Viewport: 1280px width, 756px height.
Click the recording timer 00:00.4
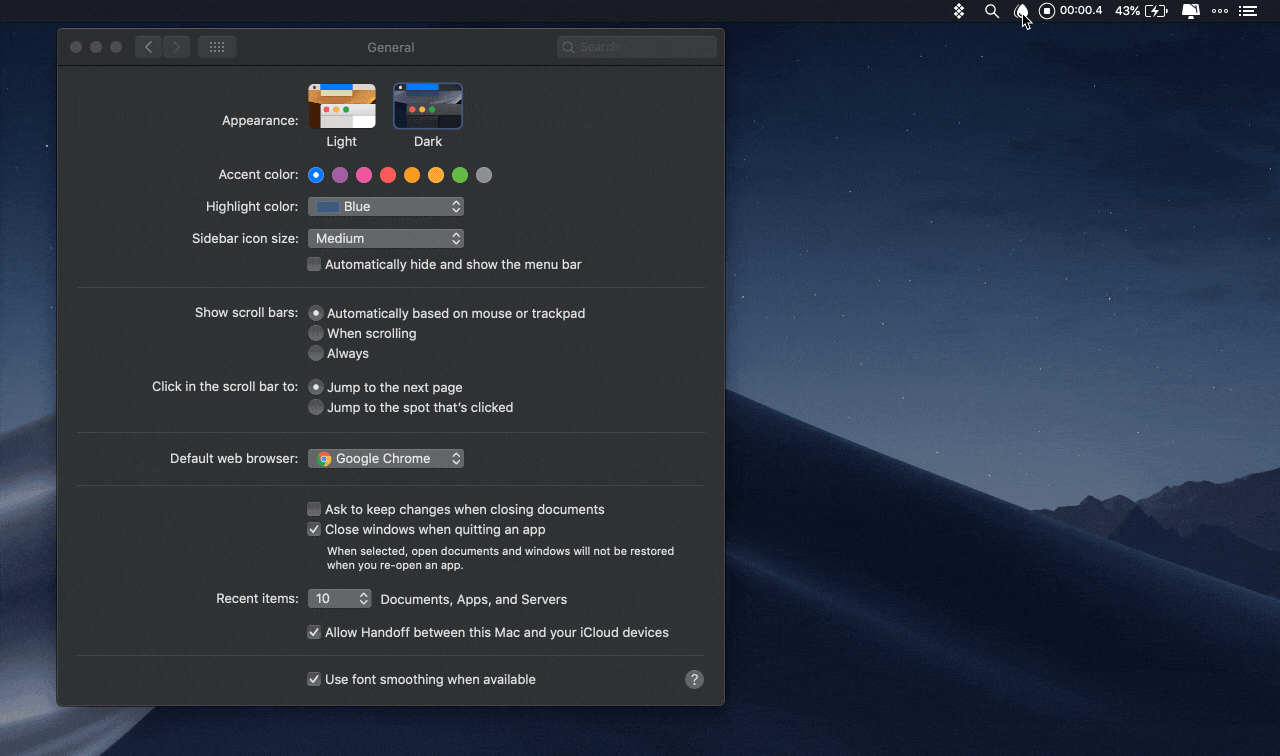[x=1081, y=11]
